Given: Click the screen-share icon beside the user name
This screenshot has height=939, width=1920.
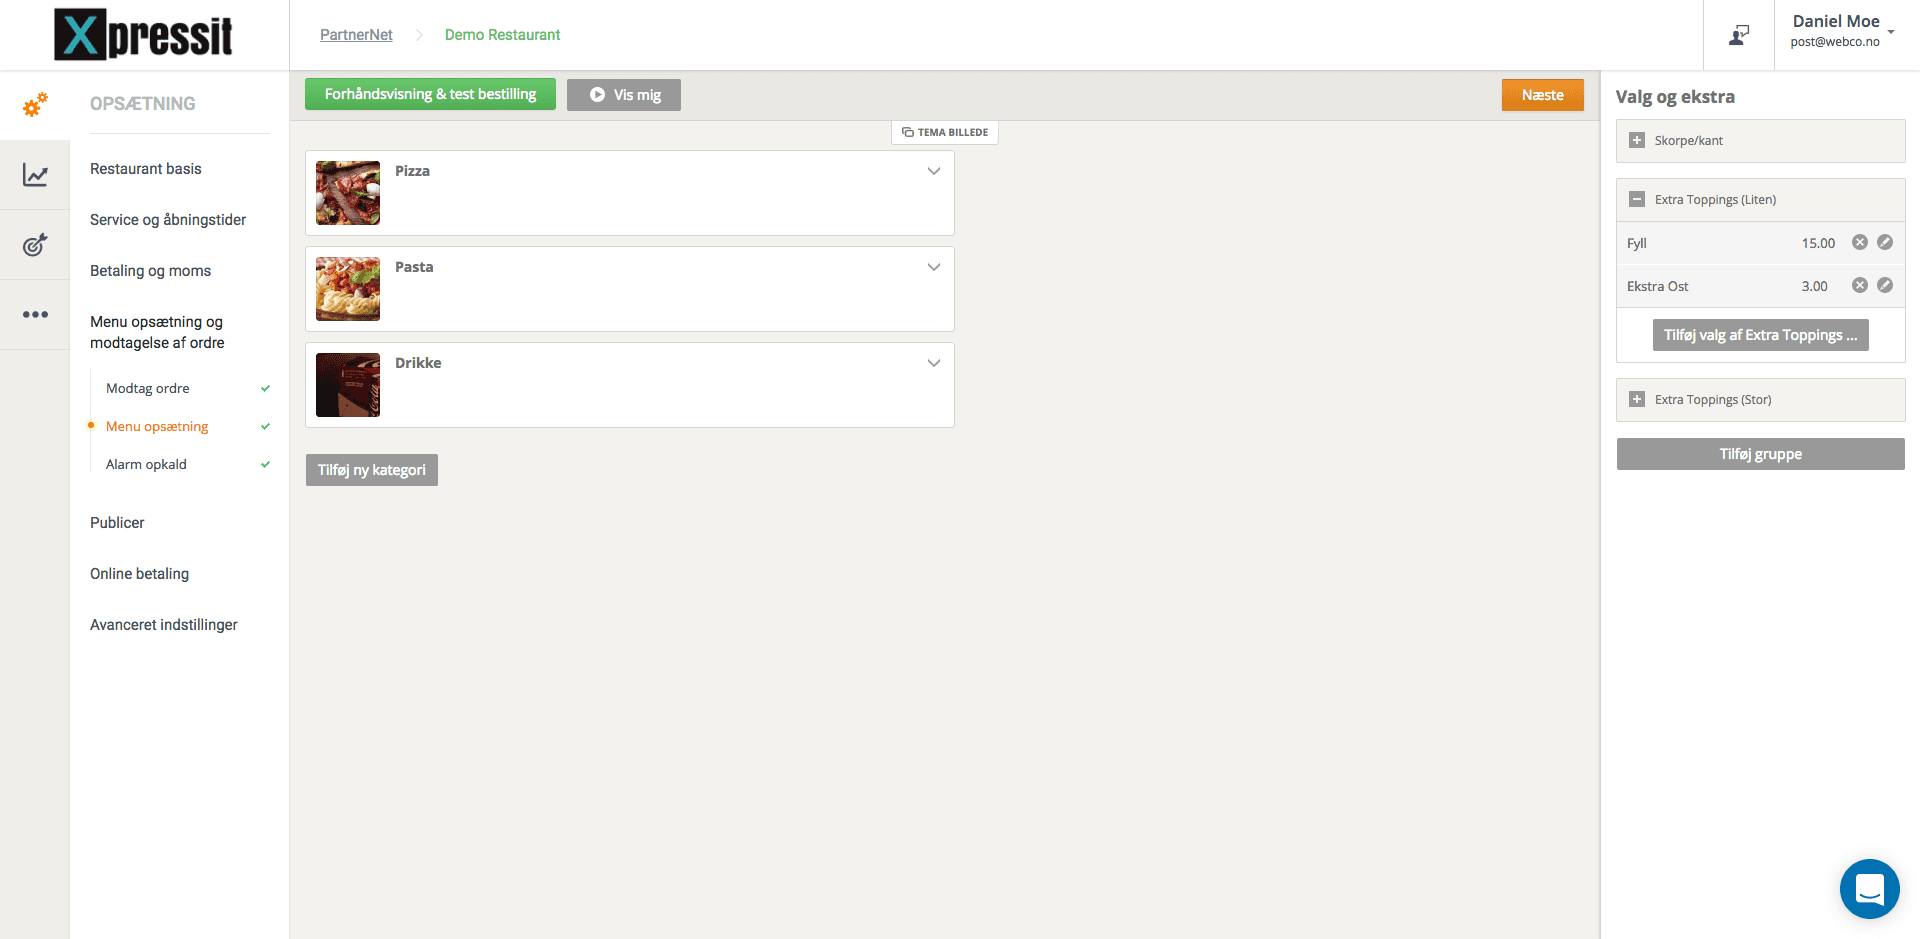Looking at the screenshot, I should [x=1739, y=35].
